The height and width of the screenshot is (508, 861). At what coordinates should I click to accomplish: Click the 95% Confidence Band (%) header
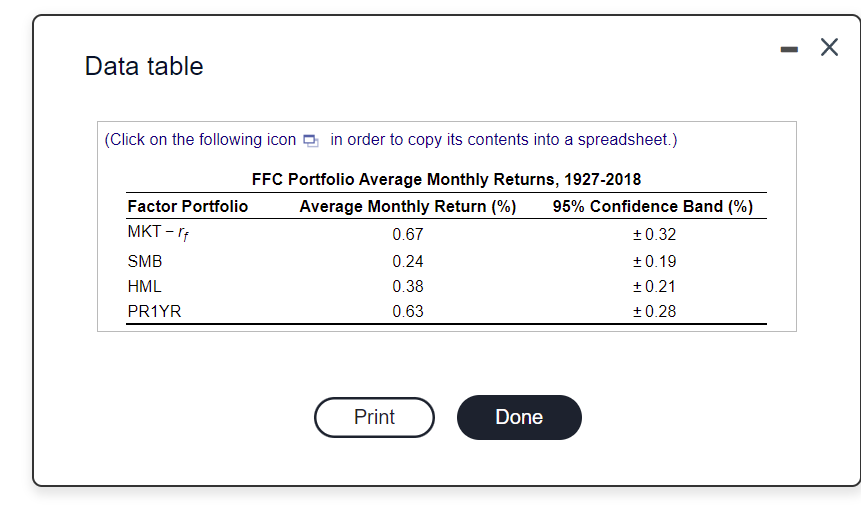652,207
